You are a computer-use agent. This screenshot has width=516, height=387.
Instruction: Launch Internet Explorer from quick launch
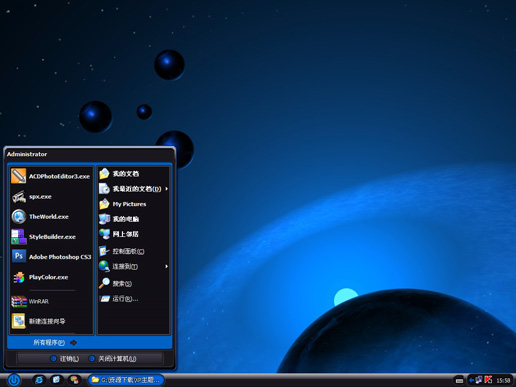[x=39, y=380]
